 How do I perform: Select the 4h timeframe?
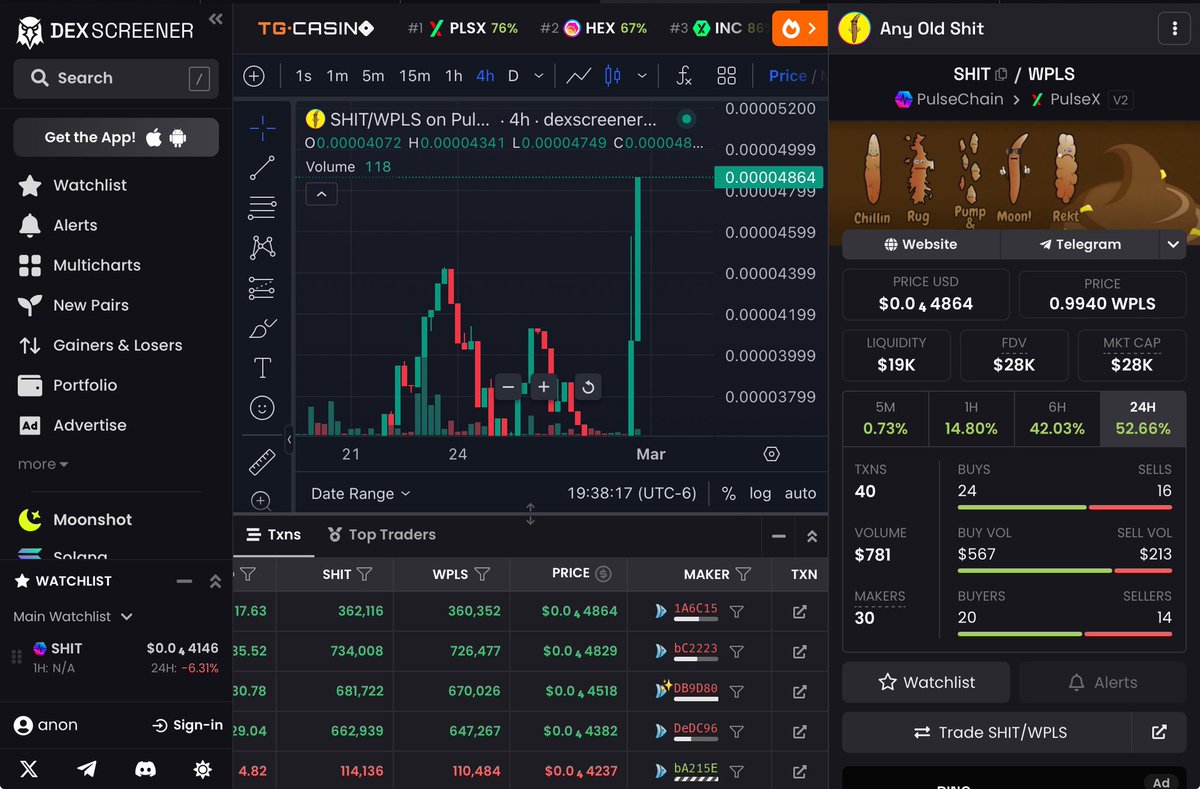point(485,76)
